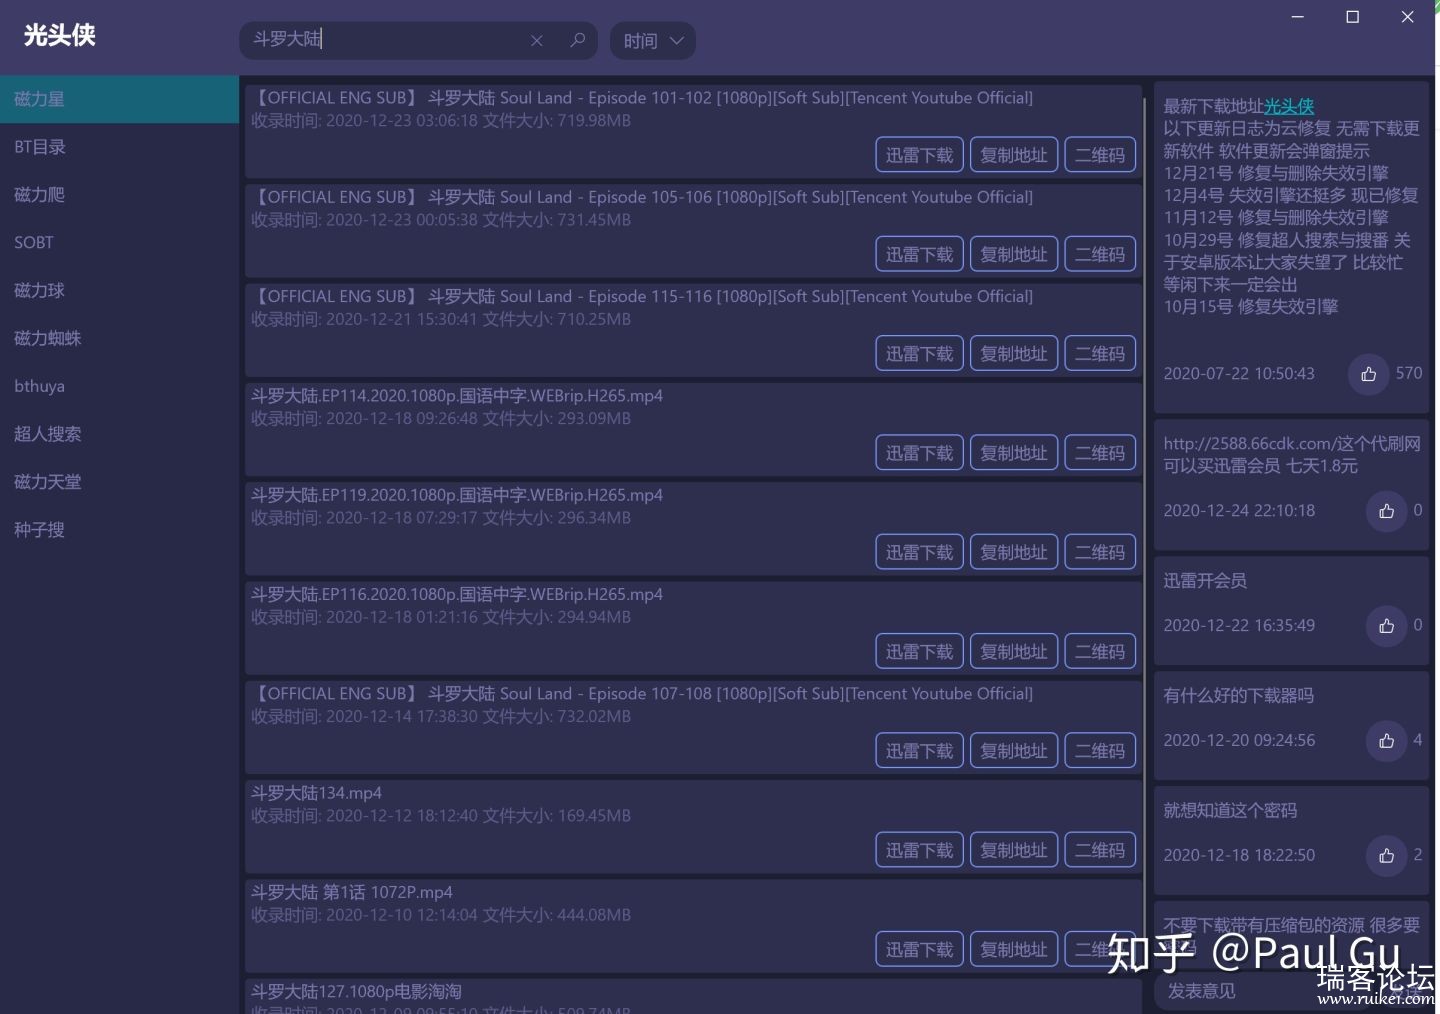The width and height of the screenshot is (1440, 1014).
Task: Click 迅雷下载 for Episode 105-106
Action: point(919,254)
